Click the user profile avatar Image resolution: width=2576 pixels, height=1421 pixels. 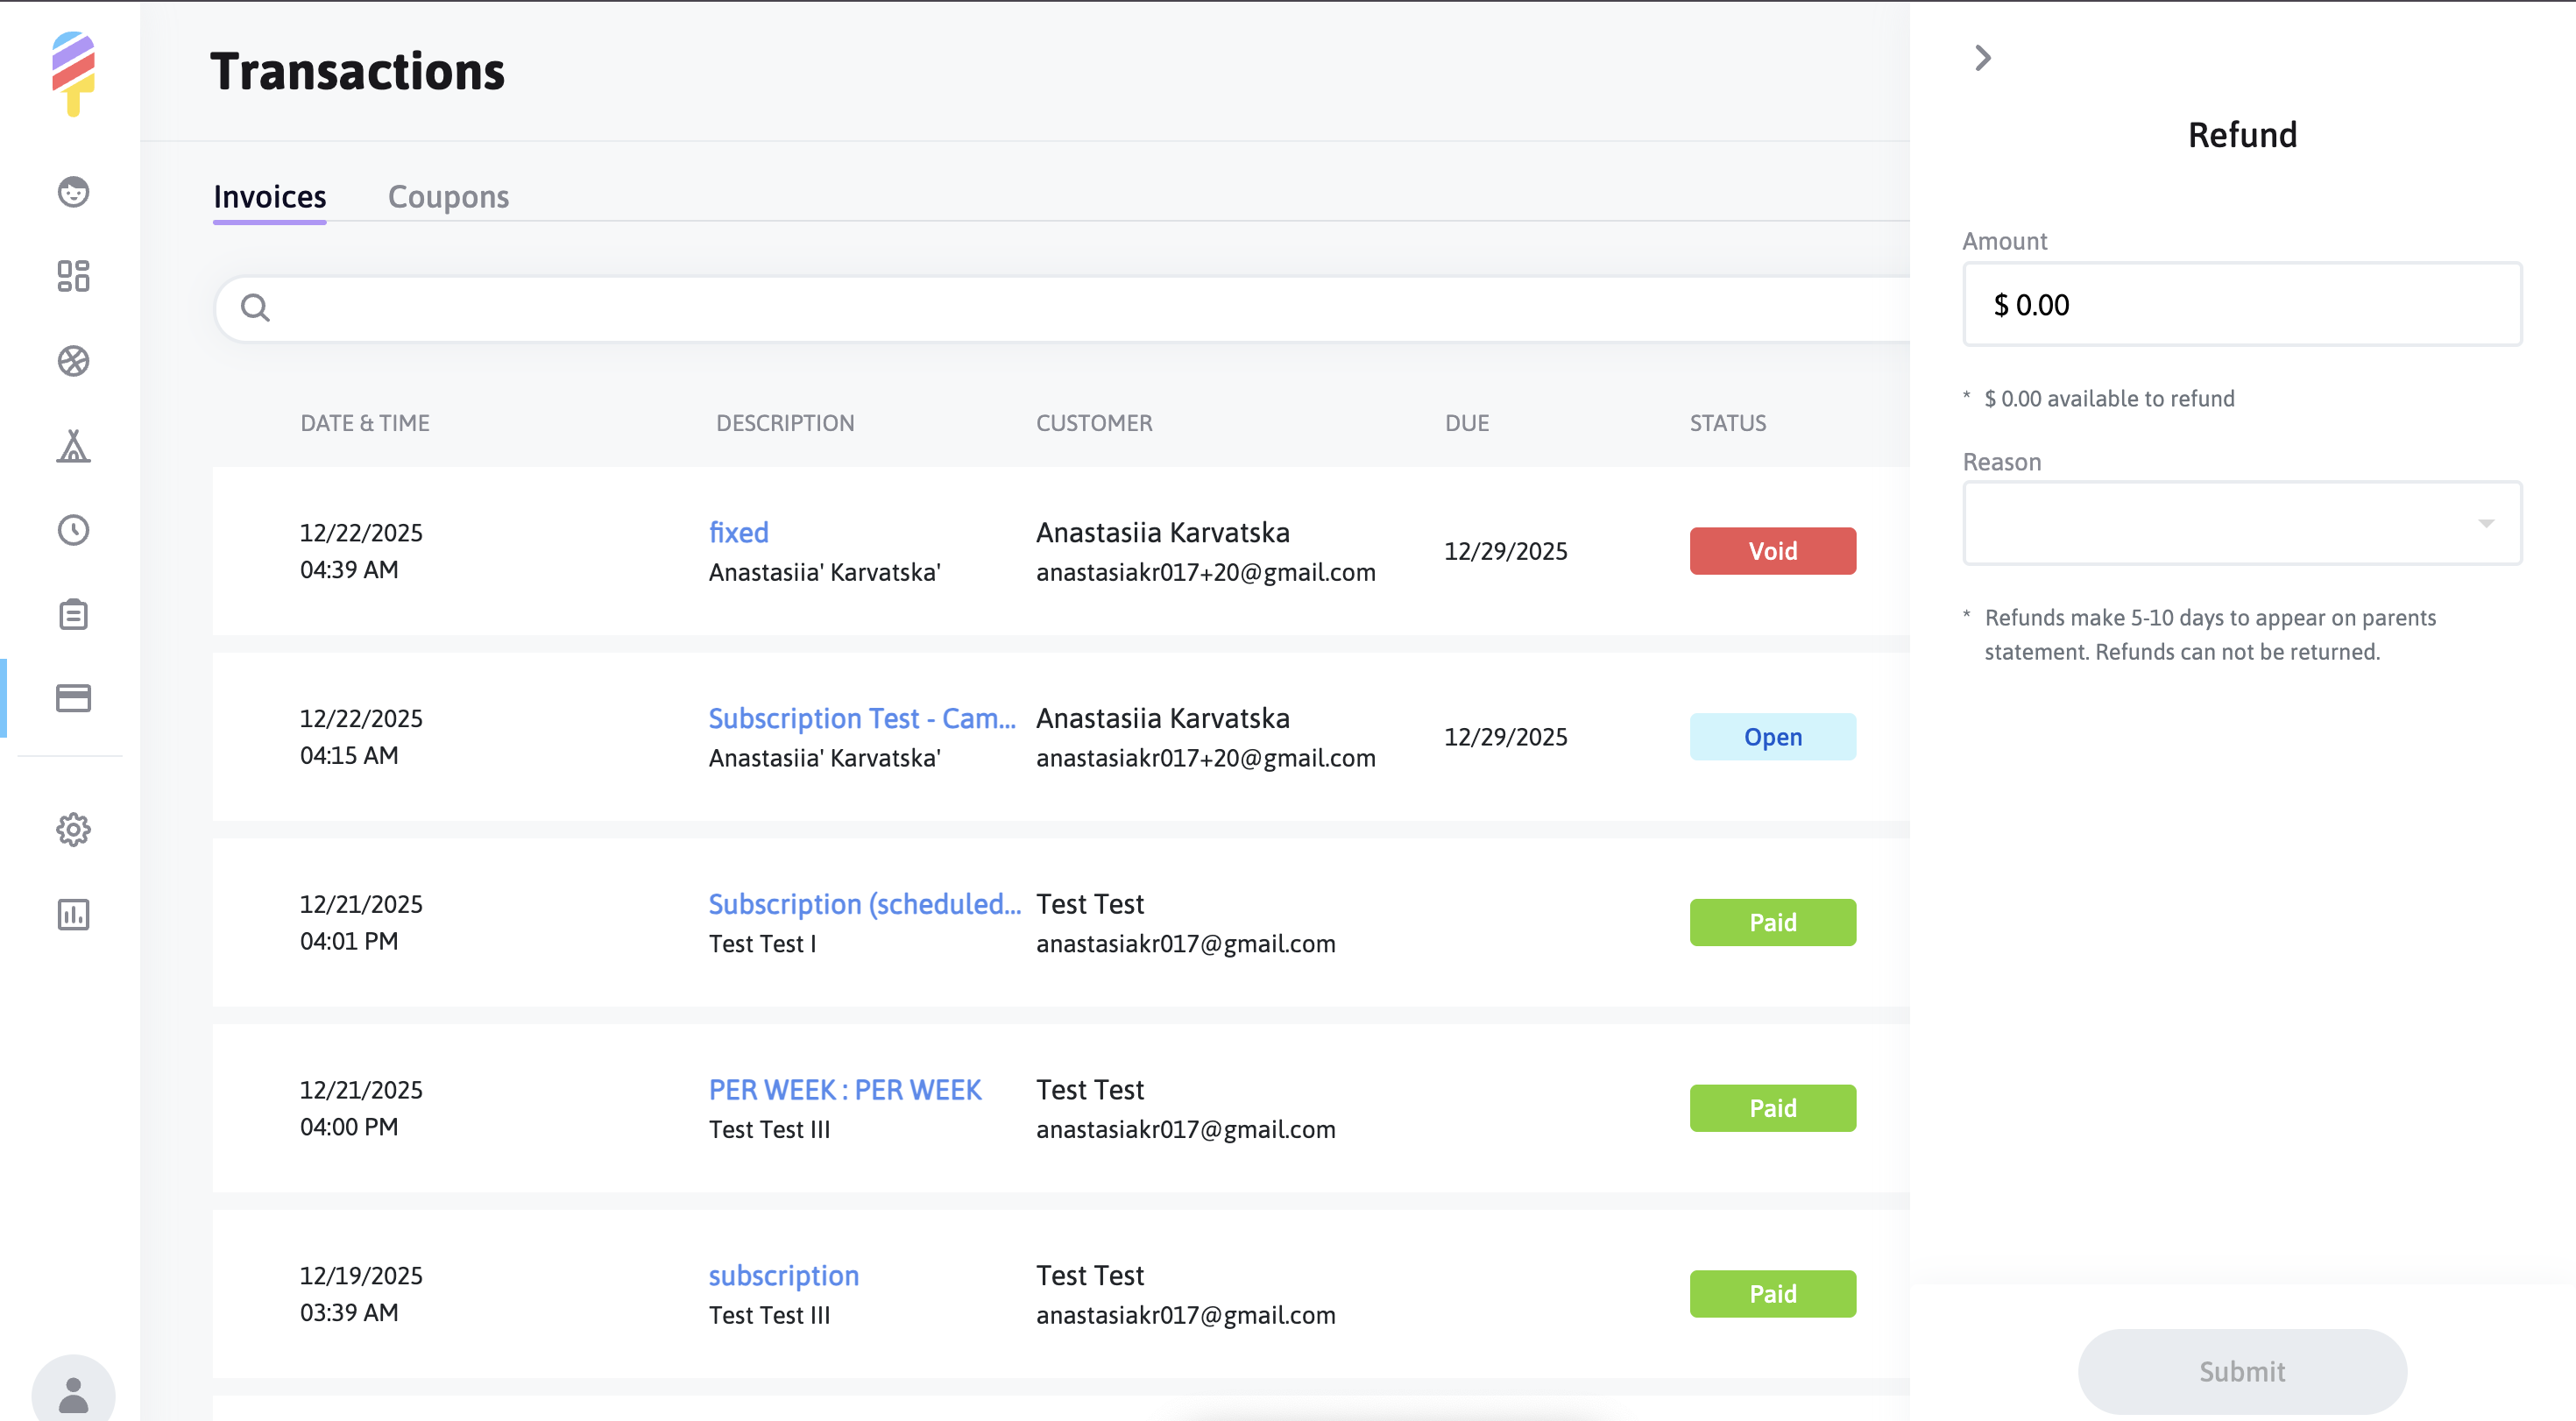tap(73, 1393)
